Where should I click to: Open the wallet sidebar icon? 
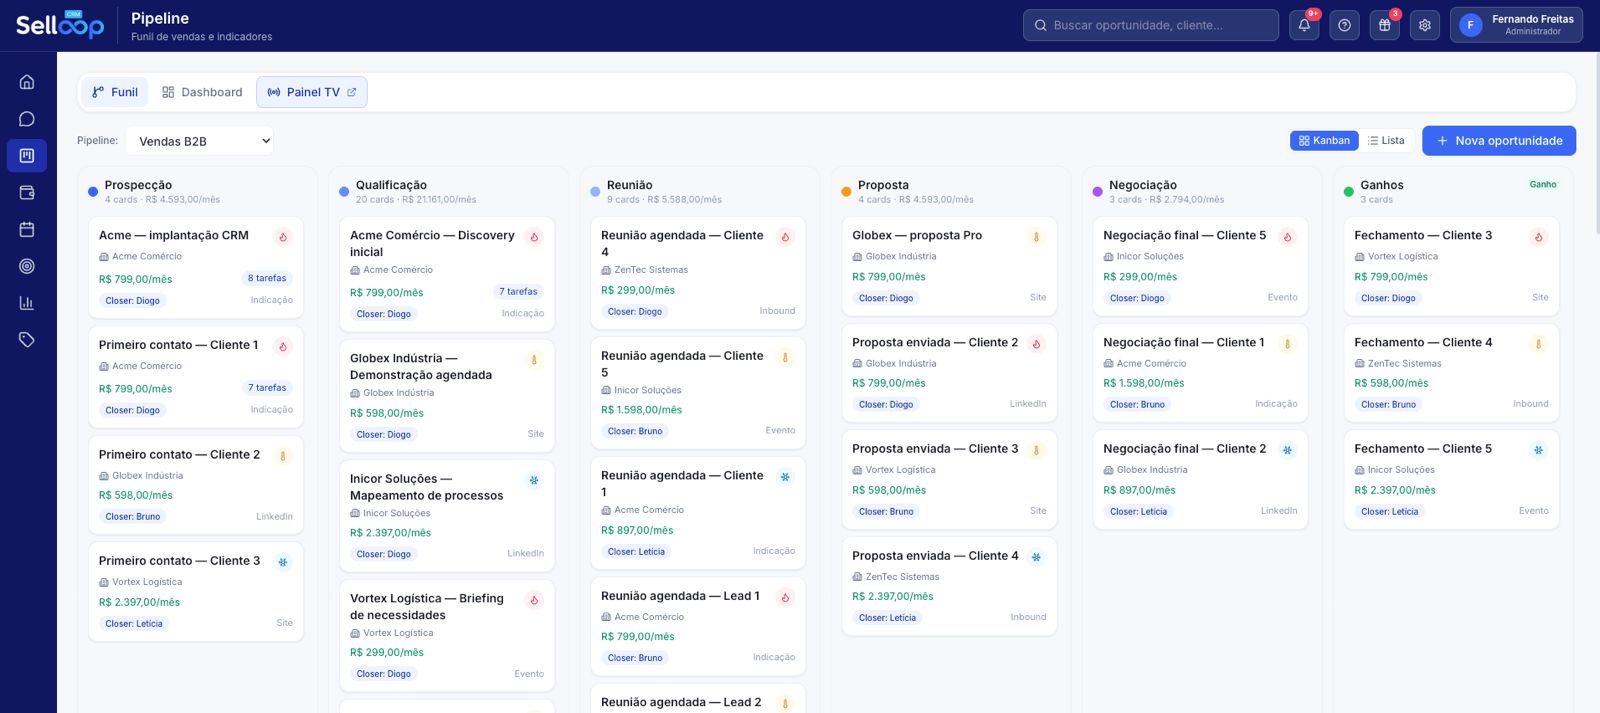[27, 192]
